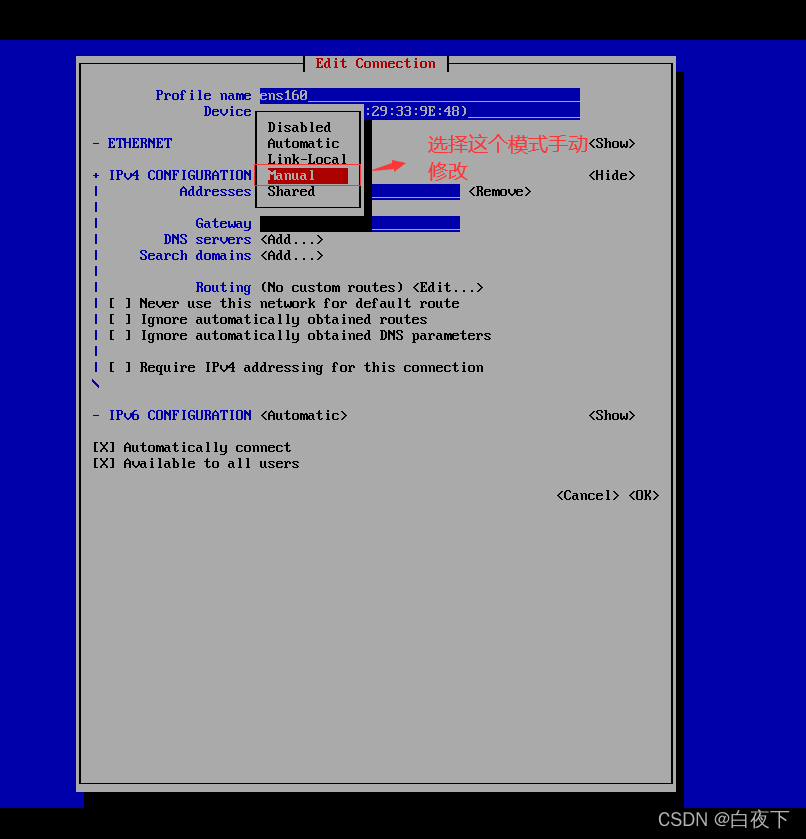Toggle Ignore automatically obtained DNS parameters
This screenshot has height=839, width=806.
tap(300, 335)
